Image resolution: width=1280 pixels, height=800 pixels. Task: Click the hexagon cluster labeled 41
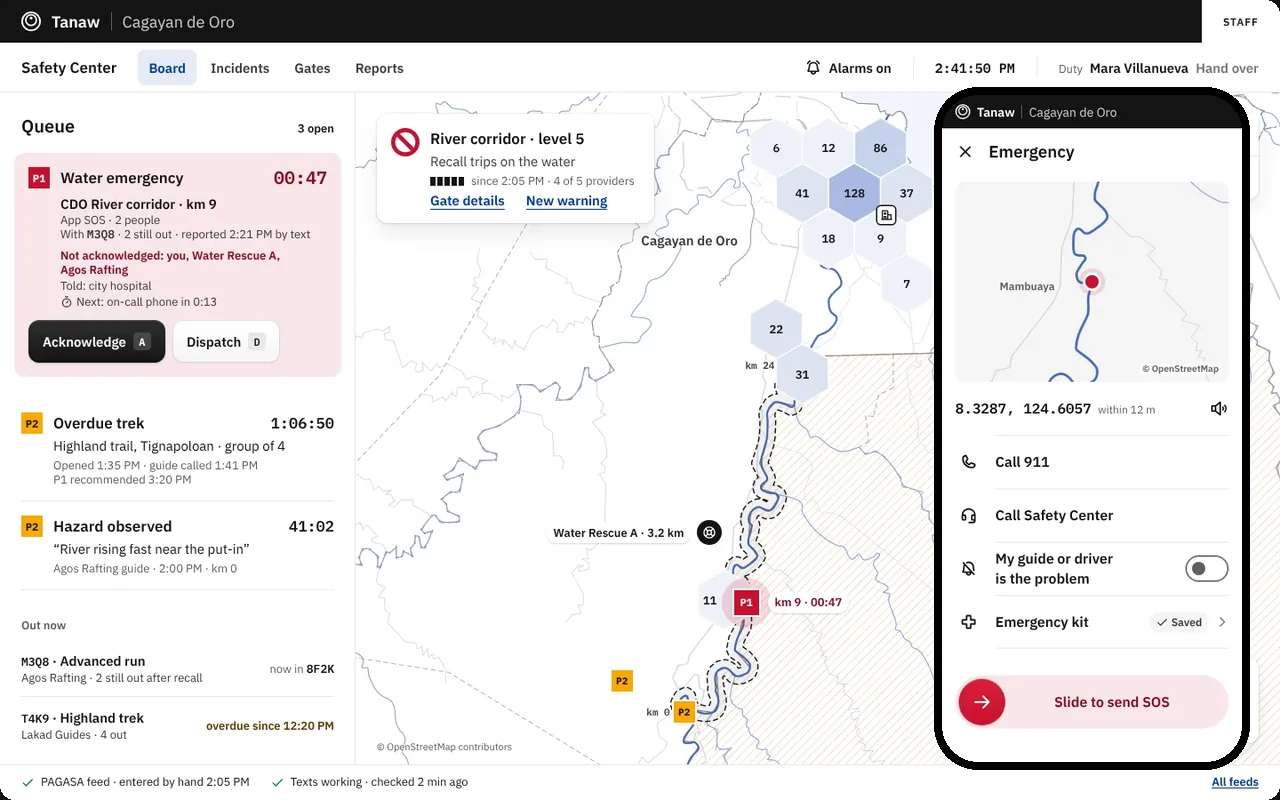click(802, 193)
